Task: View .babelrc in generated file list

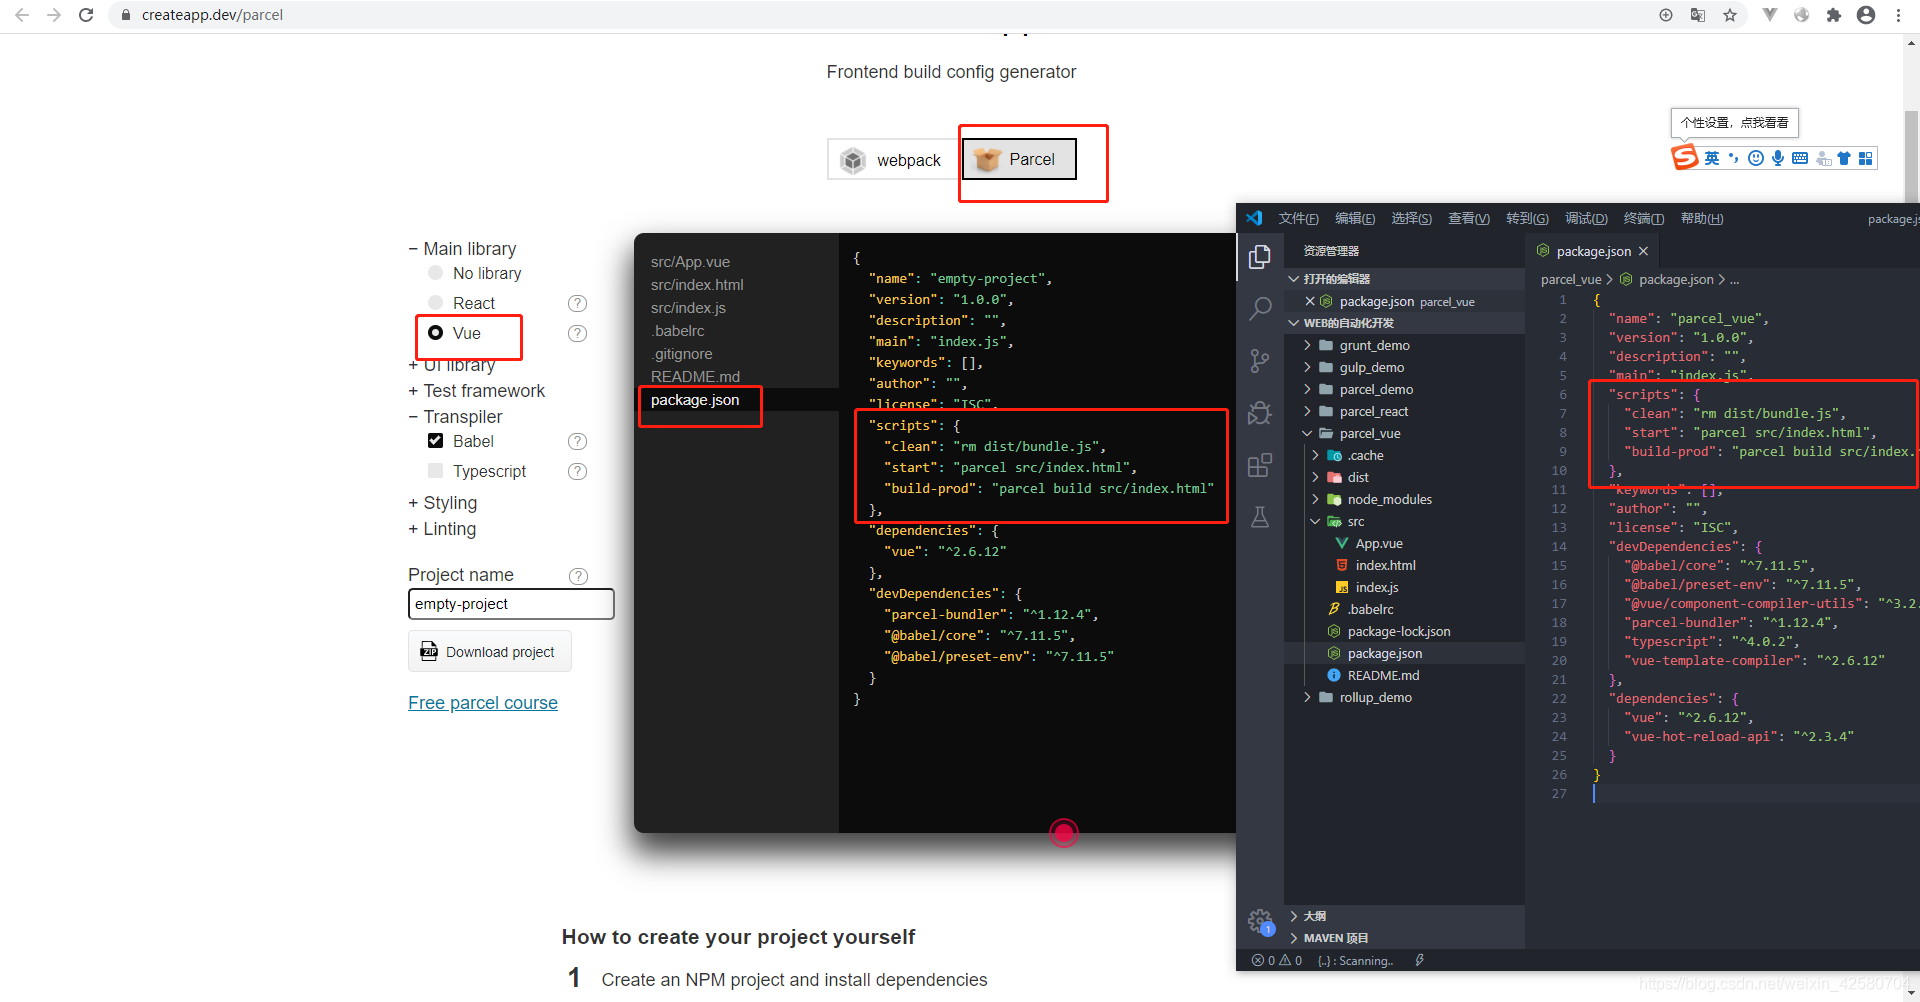Action: [x=677, y=331]
